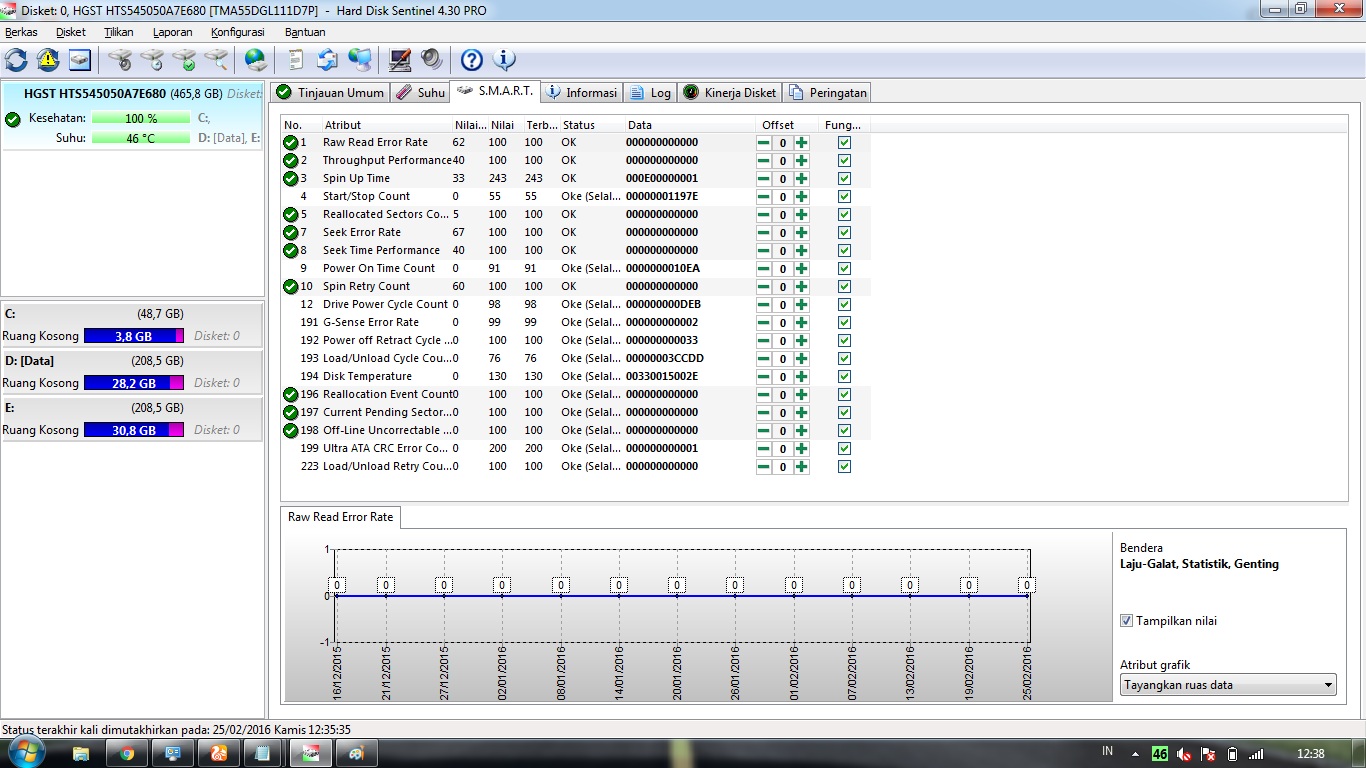
Task: Select the Current Pending Sector attribute row
Action: point(576,412)
